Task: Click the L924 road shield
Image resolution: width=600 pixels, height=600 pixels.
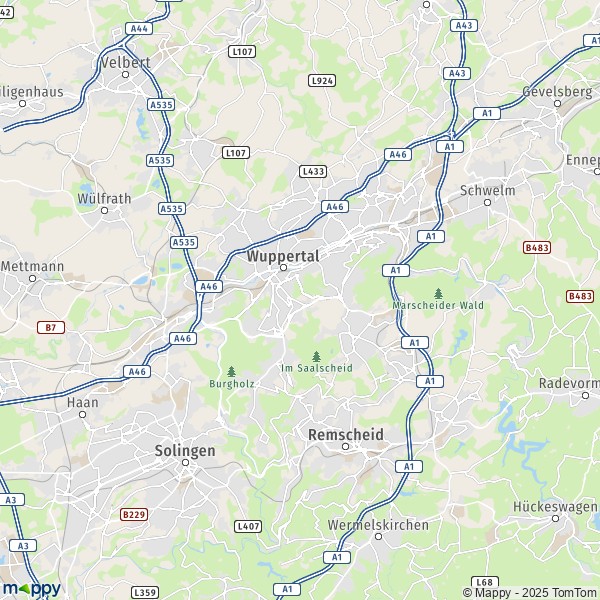Action: [x=322, y=80]
